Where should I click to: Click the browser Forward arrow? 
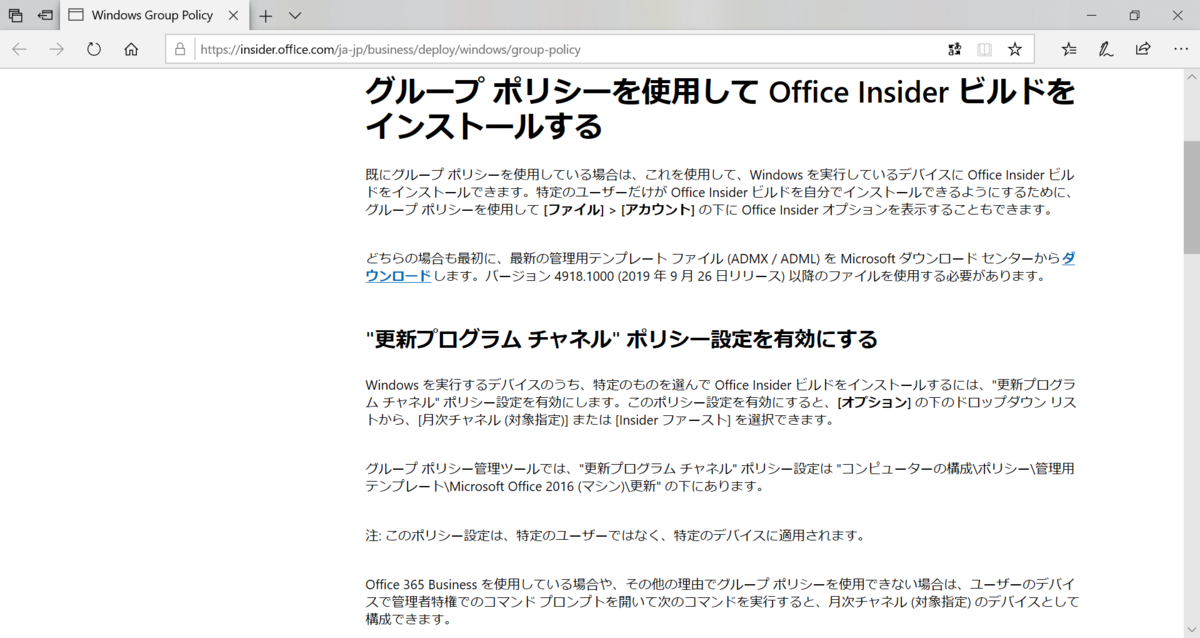pyautogui.click(x=57, y=49)
